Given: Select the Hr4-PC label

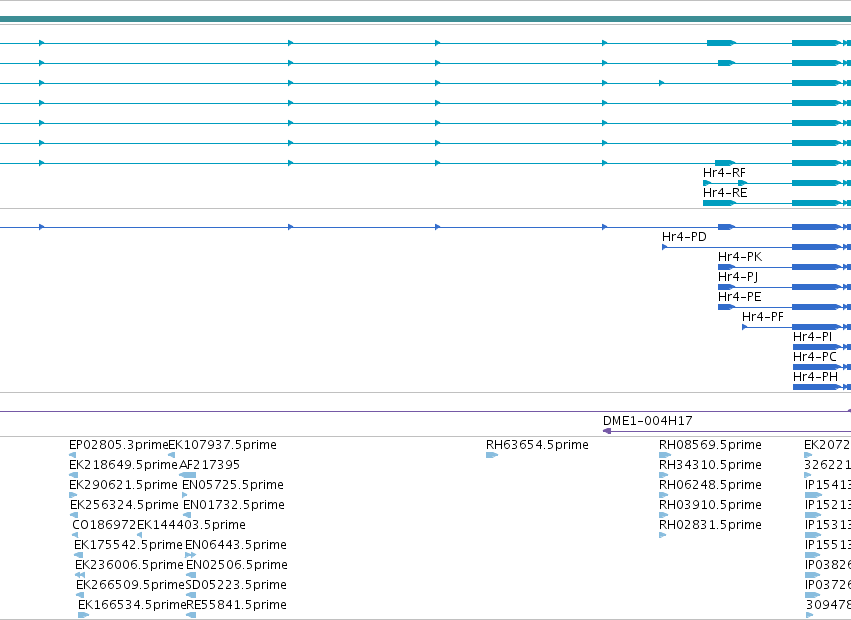Looking at the screenshot, I should tap(814, 357).
